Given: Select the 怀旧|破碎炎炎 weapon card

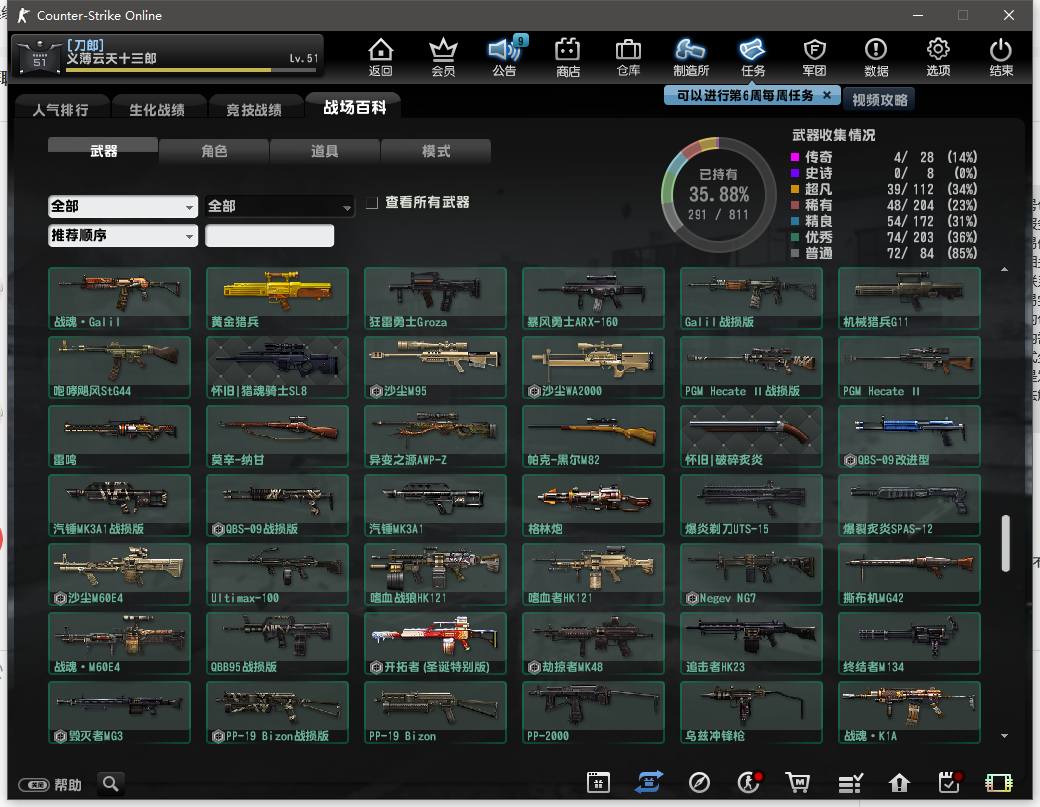Looking at the screenshot, I should click(751, 436).
